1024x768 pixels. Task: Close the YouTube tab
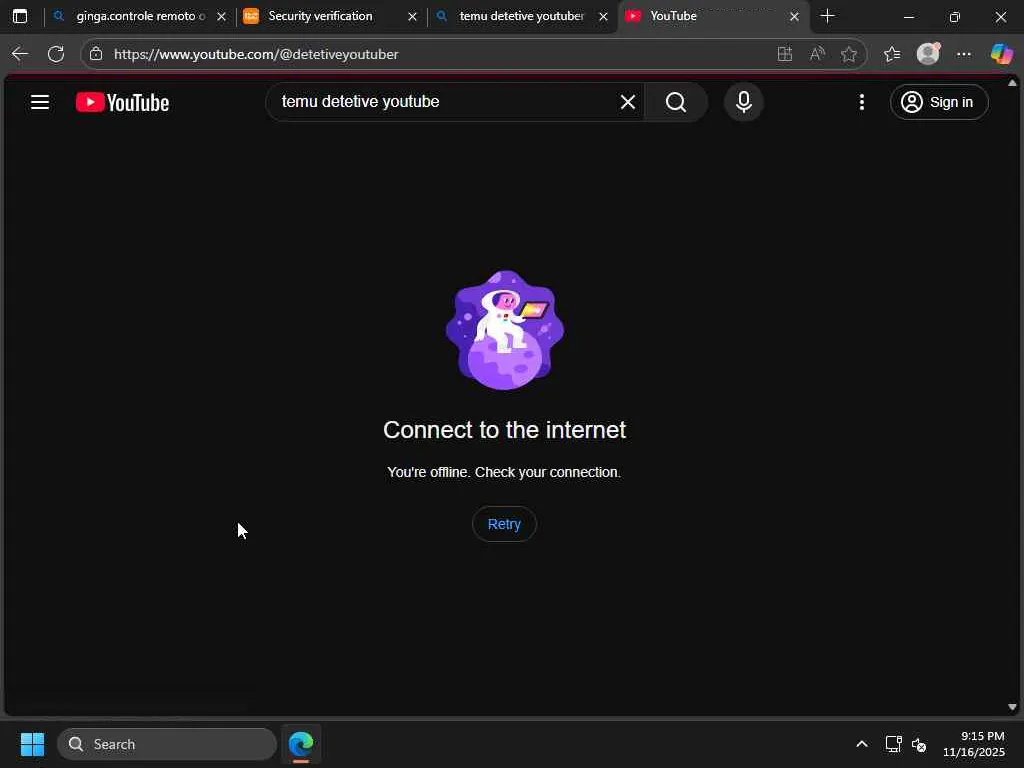(x=794, y=17)
